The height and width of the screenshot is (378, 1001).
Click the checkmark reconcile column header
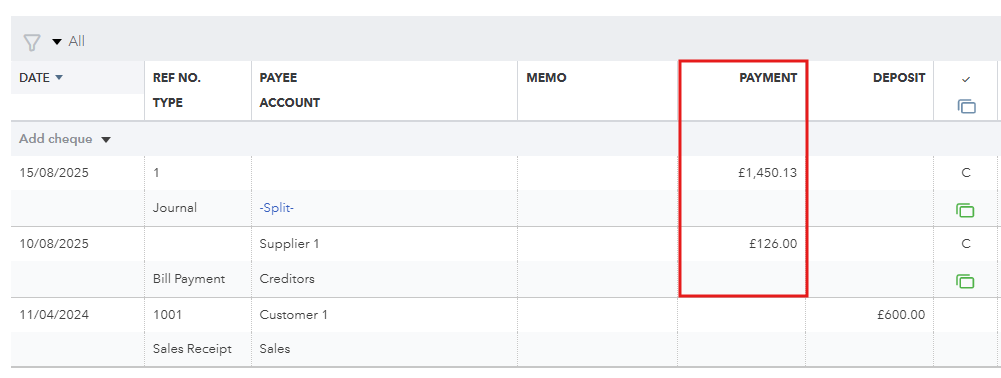pos(966,79)
